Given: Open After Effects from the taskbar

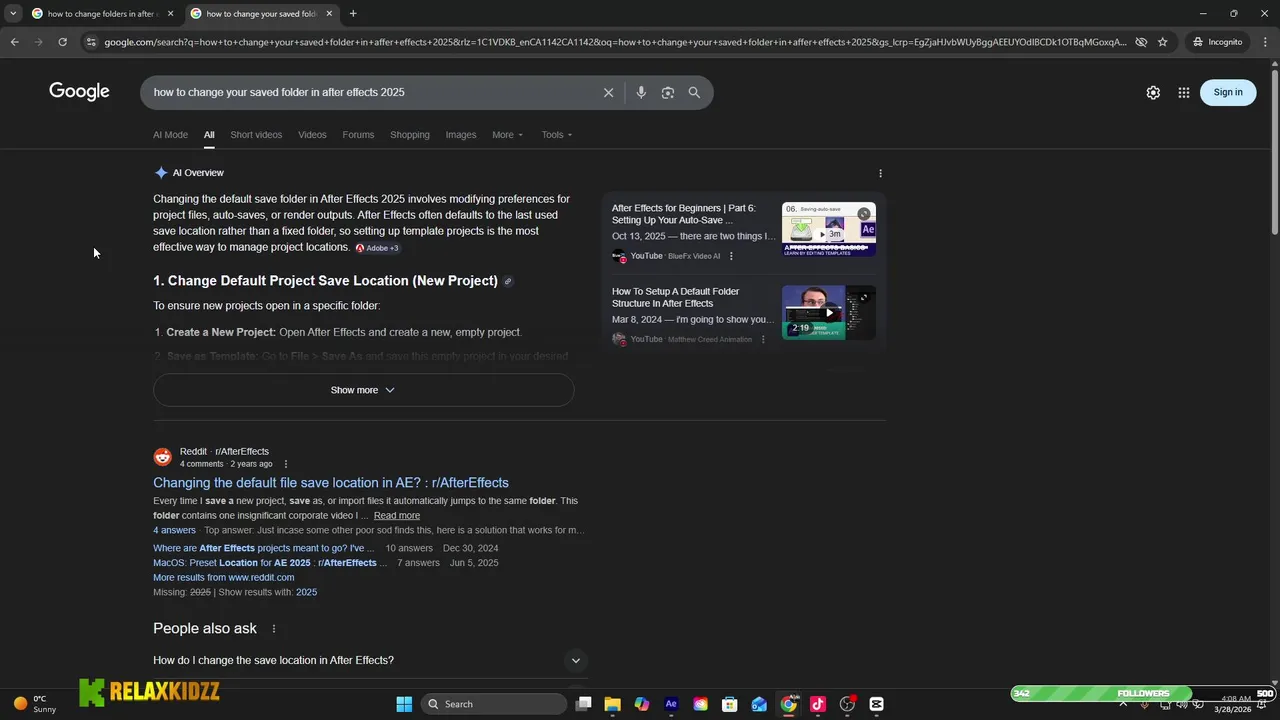Looking at the screenshot, I should coord(671,704).
